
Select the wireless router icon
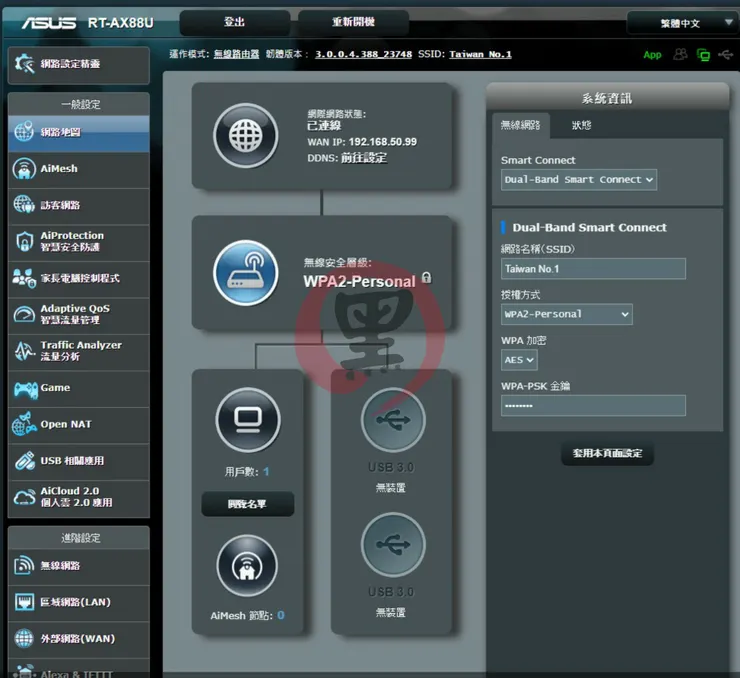coord(245,273)
